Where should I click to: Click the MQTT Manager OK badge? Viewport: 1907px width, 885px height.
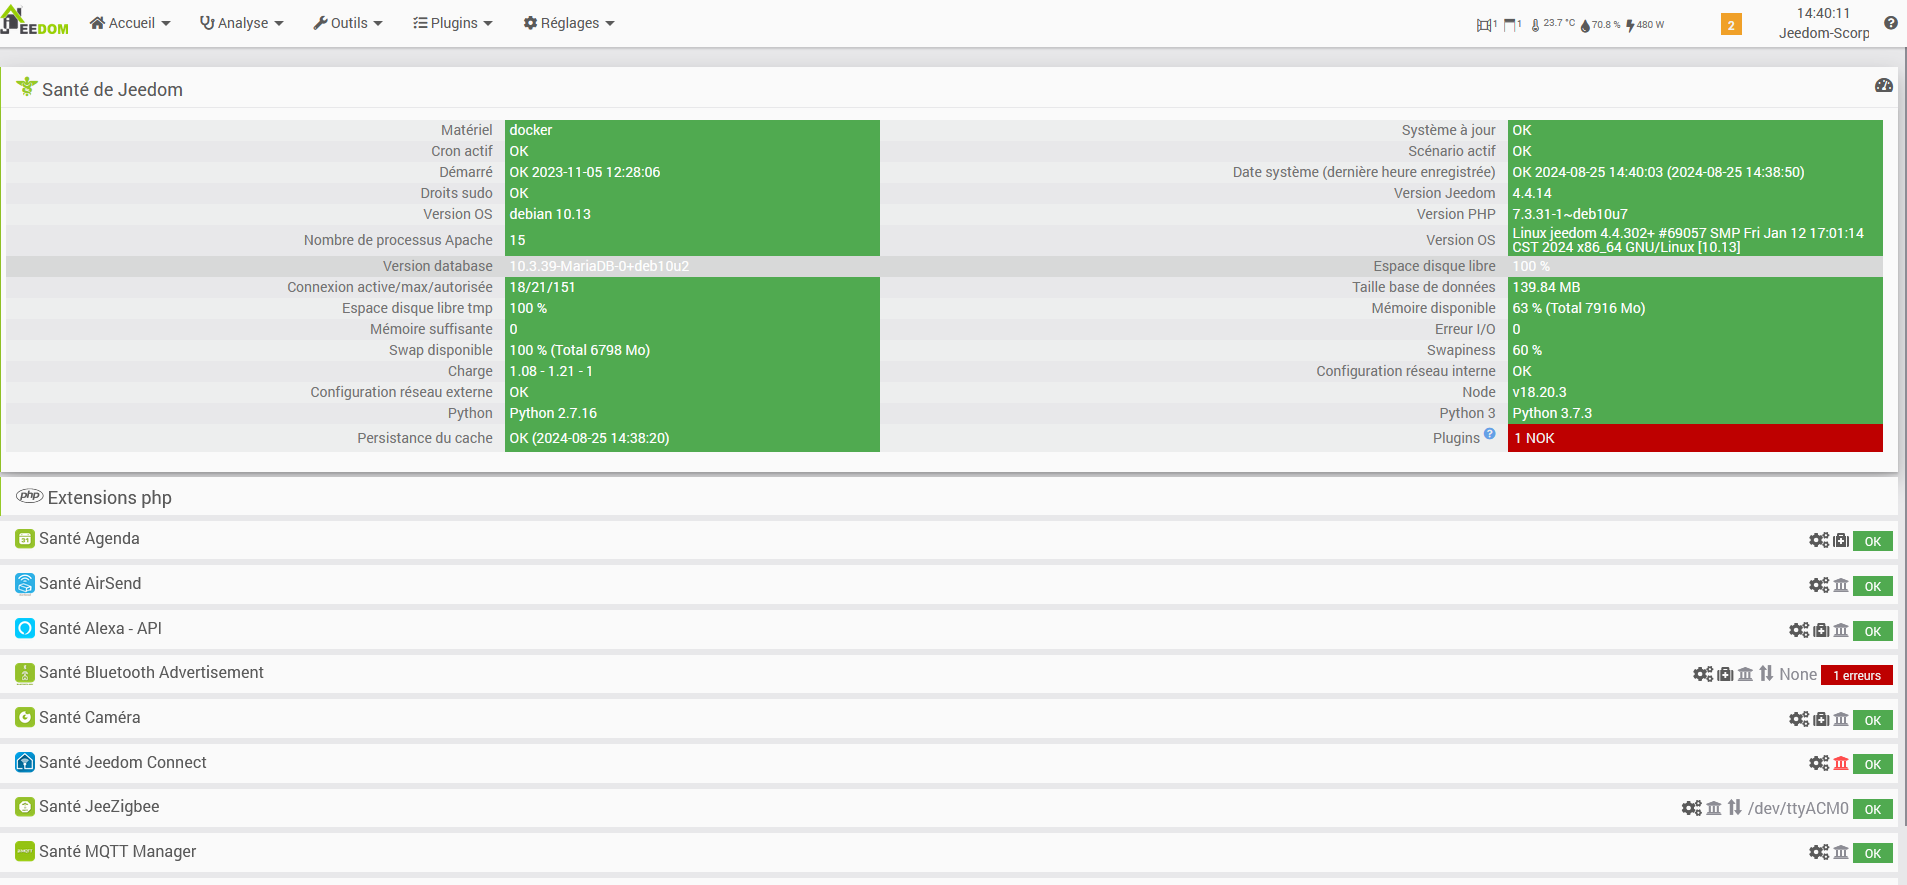1873,853
